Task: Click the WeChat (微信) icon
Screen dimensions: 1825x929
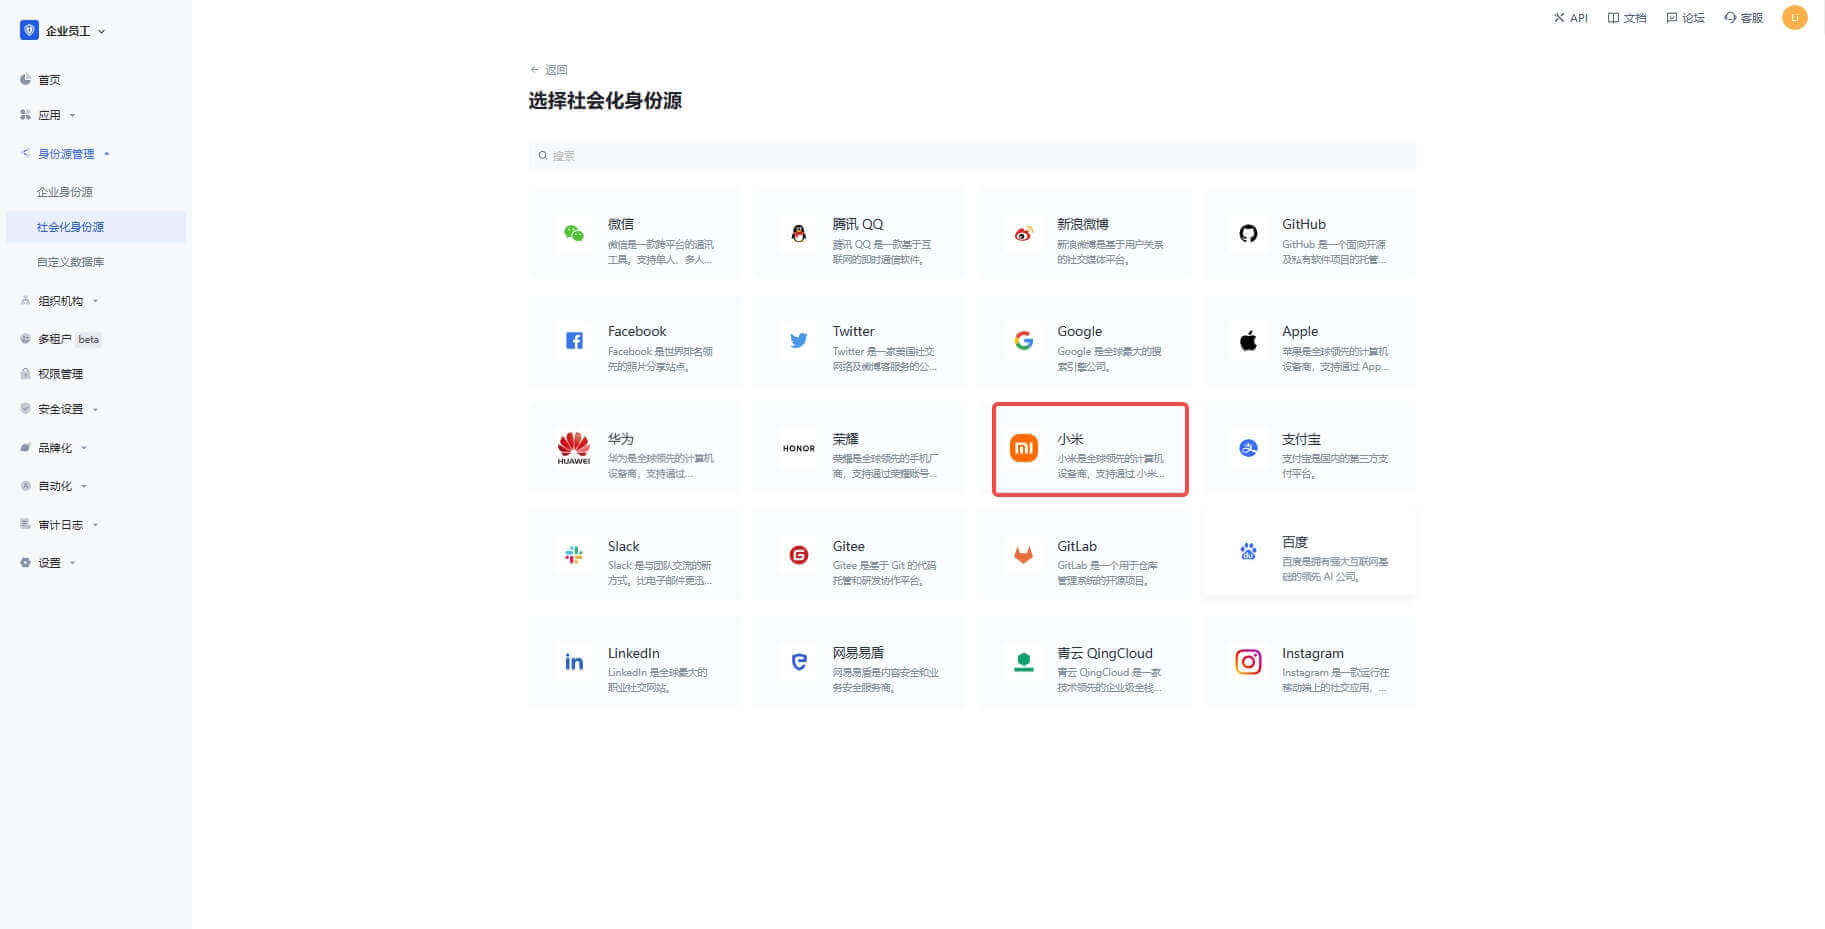Action: click(x=573, y=234)
